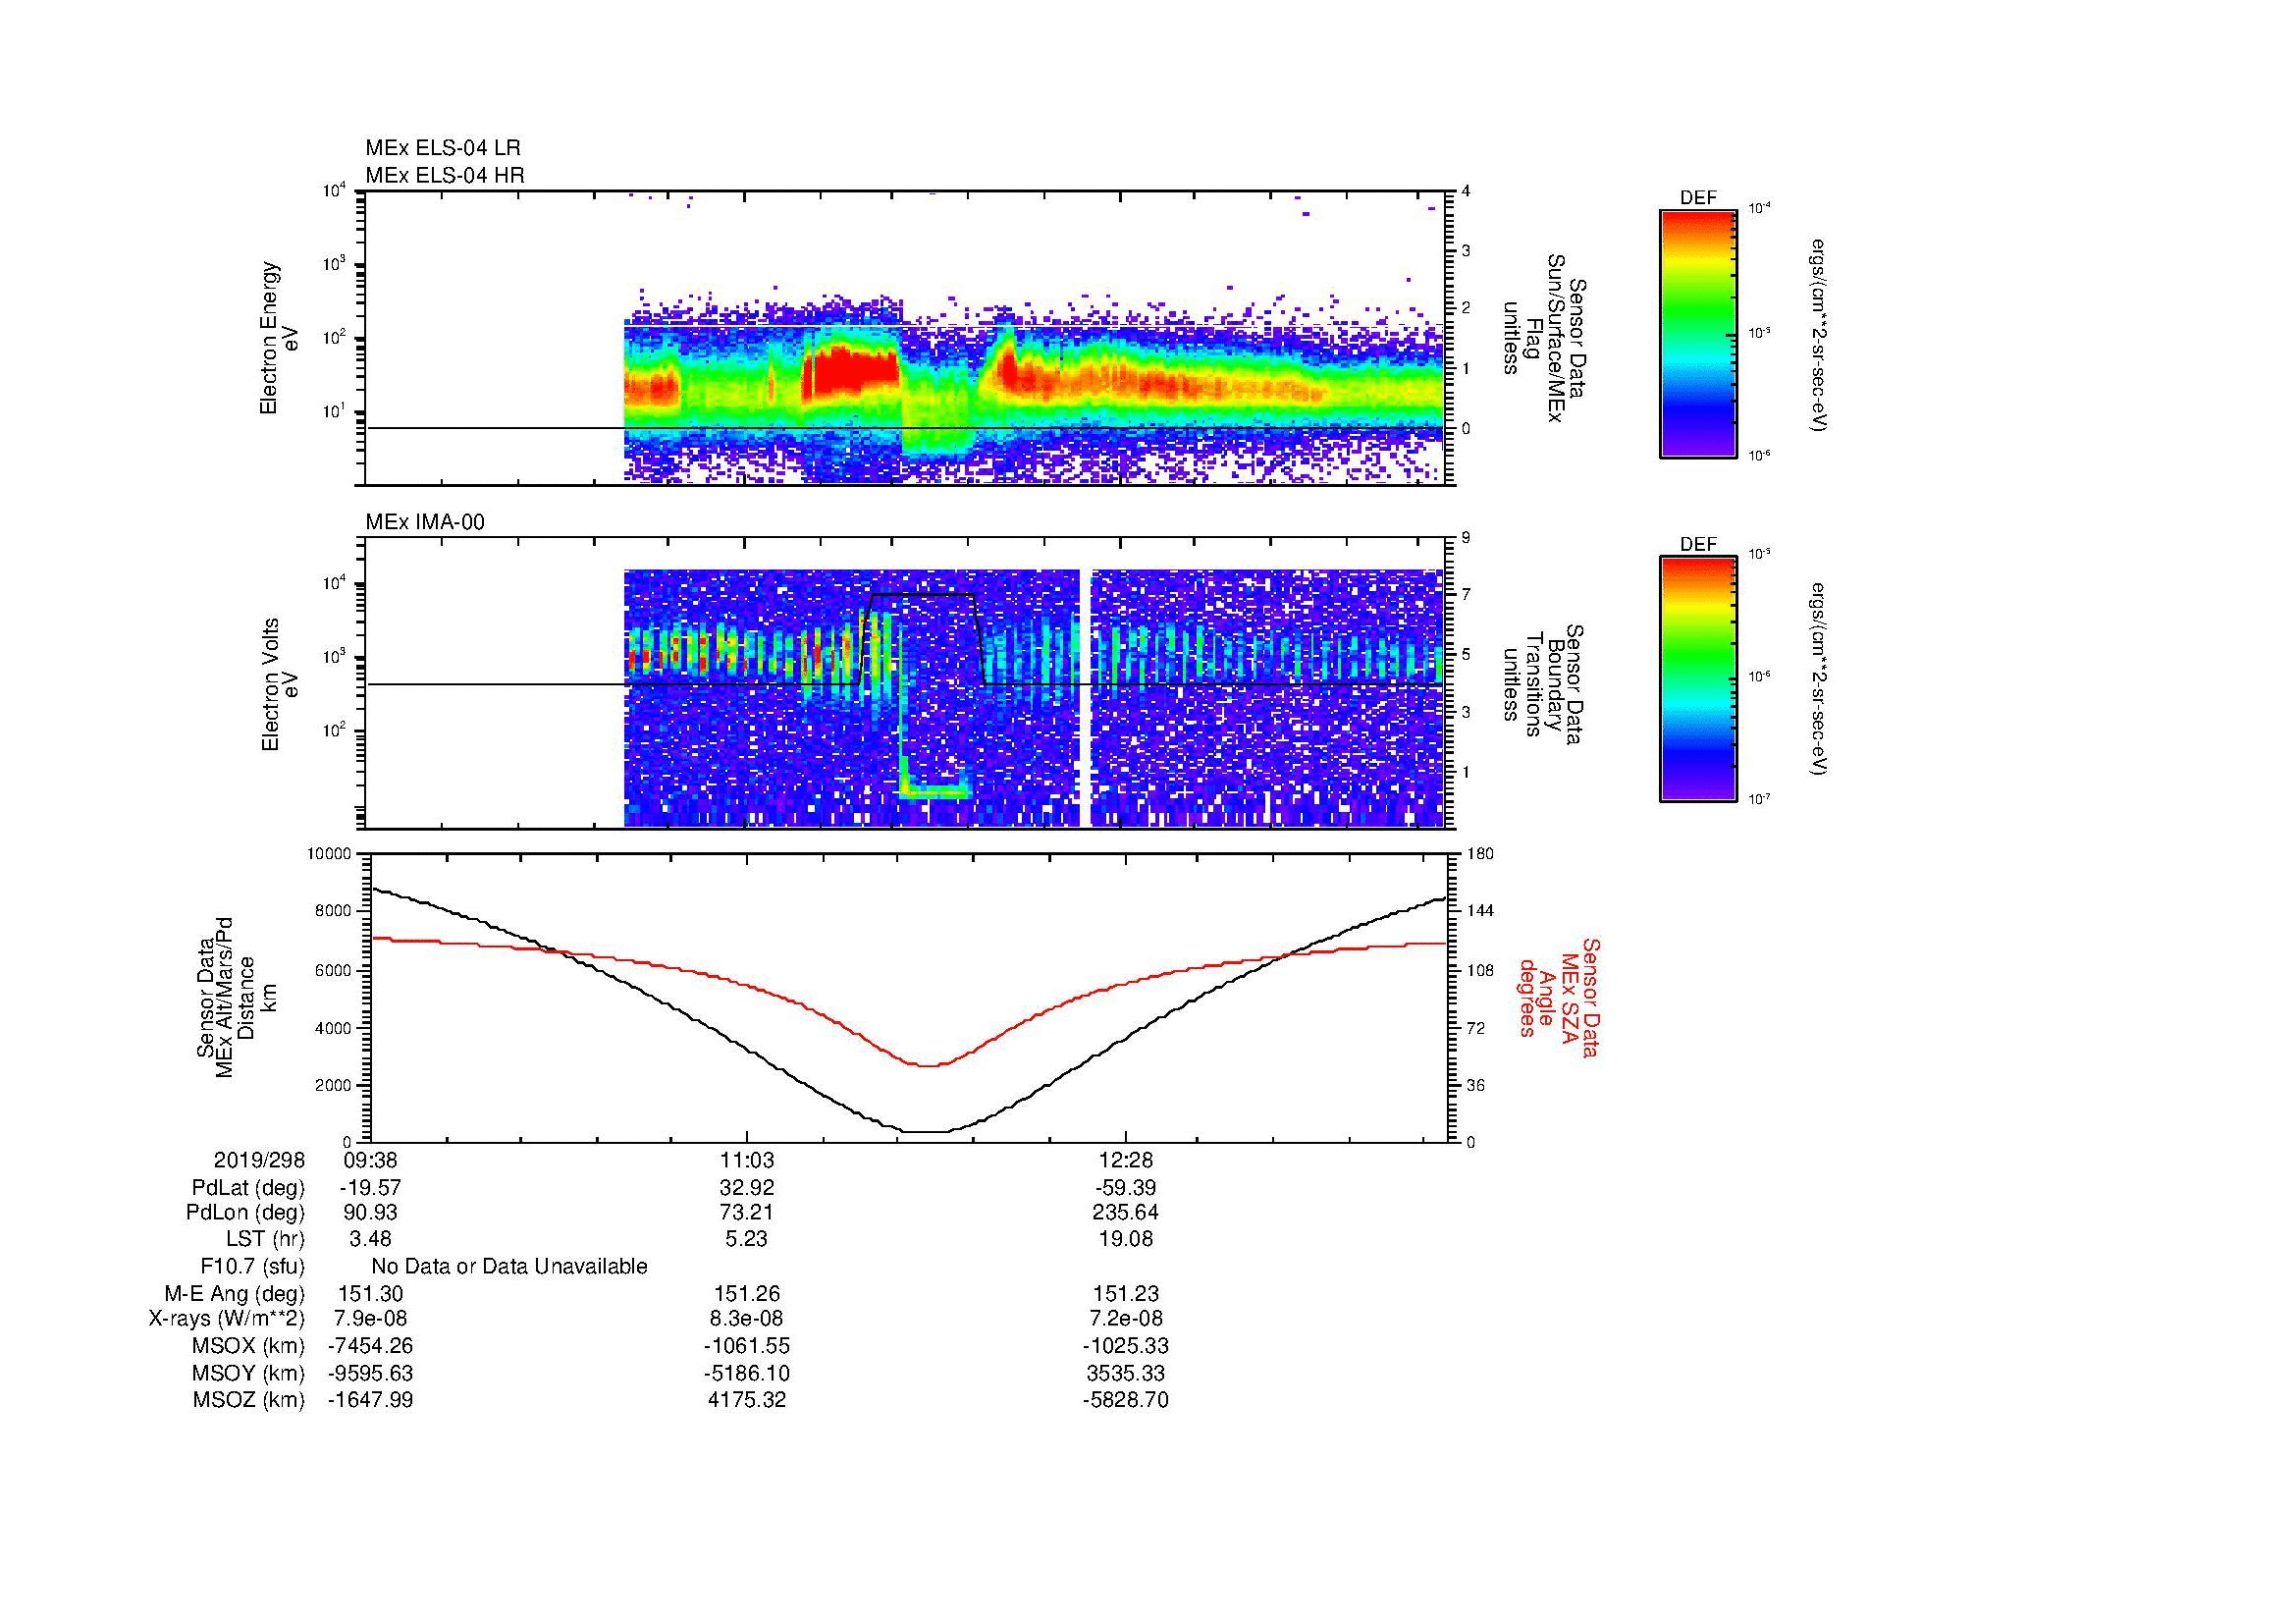The width and height of the screenshot is (2296, 1623).
Task: Click the MSOY value -9595.63
Action: pyautogui.click(x=370, y=1373)
